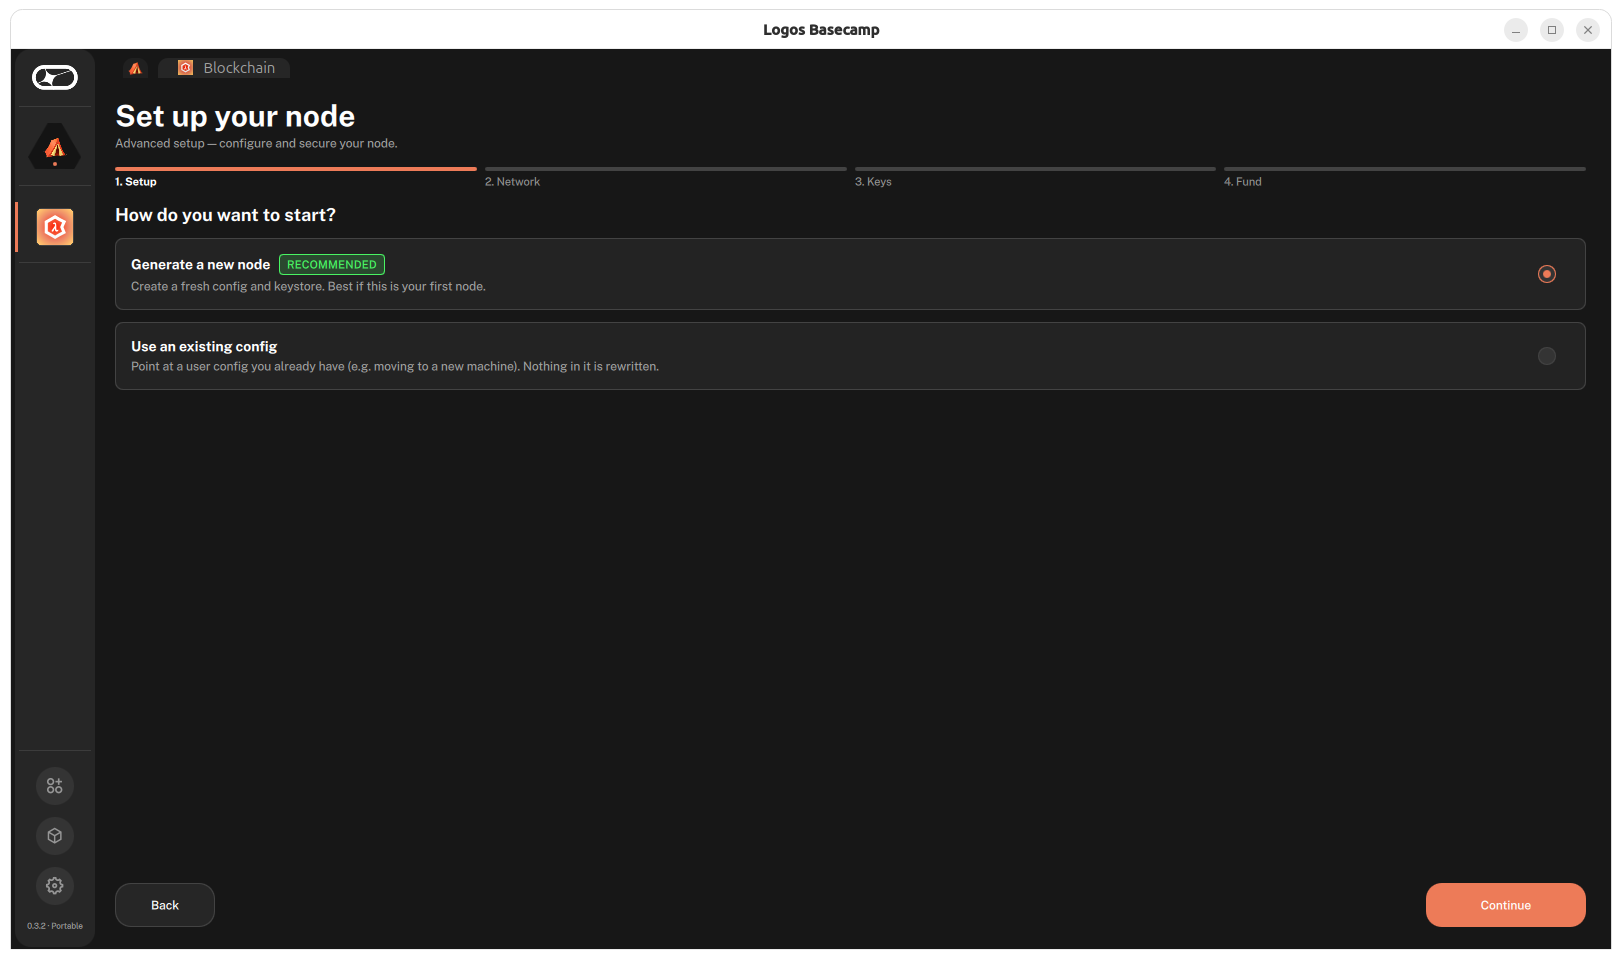Click the Point at a user config description
The width and height of the screenshot is (1622, 960).
[x=395, y=367]
